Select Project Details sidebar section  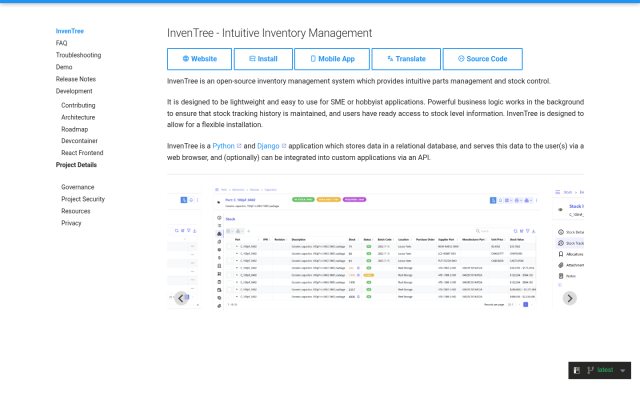click(76, 165)
